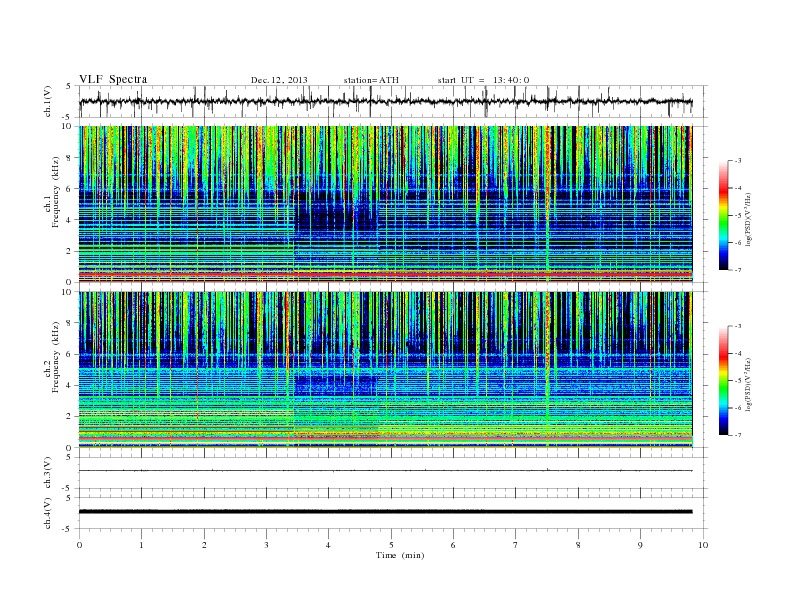Click the "Time (min)" axis title
The height and width of the screenshot is (612, 792).
click(400, 555)
